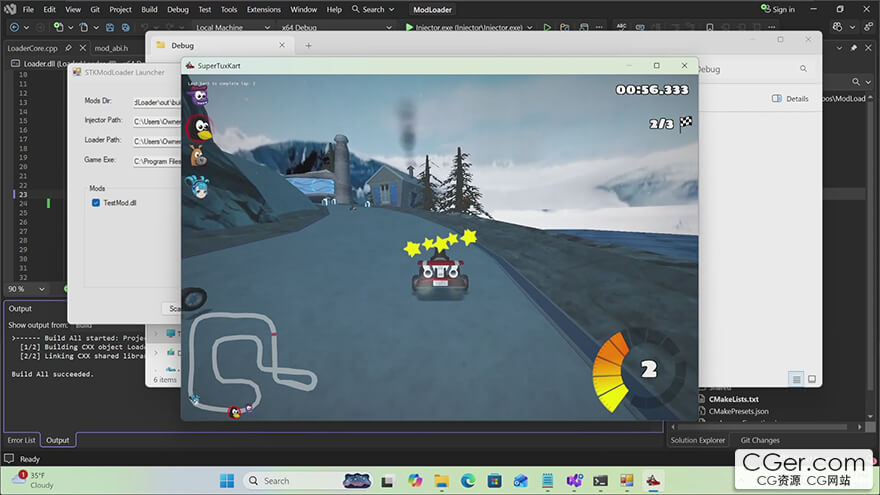Image resolution: width=880 pixels, height=495 pixels.
Task: Toggle the TestMod.dll checkbox
Action: tap(96, 202)
